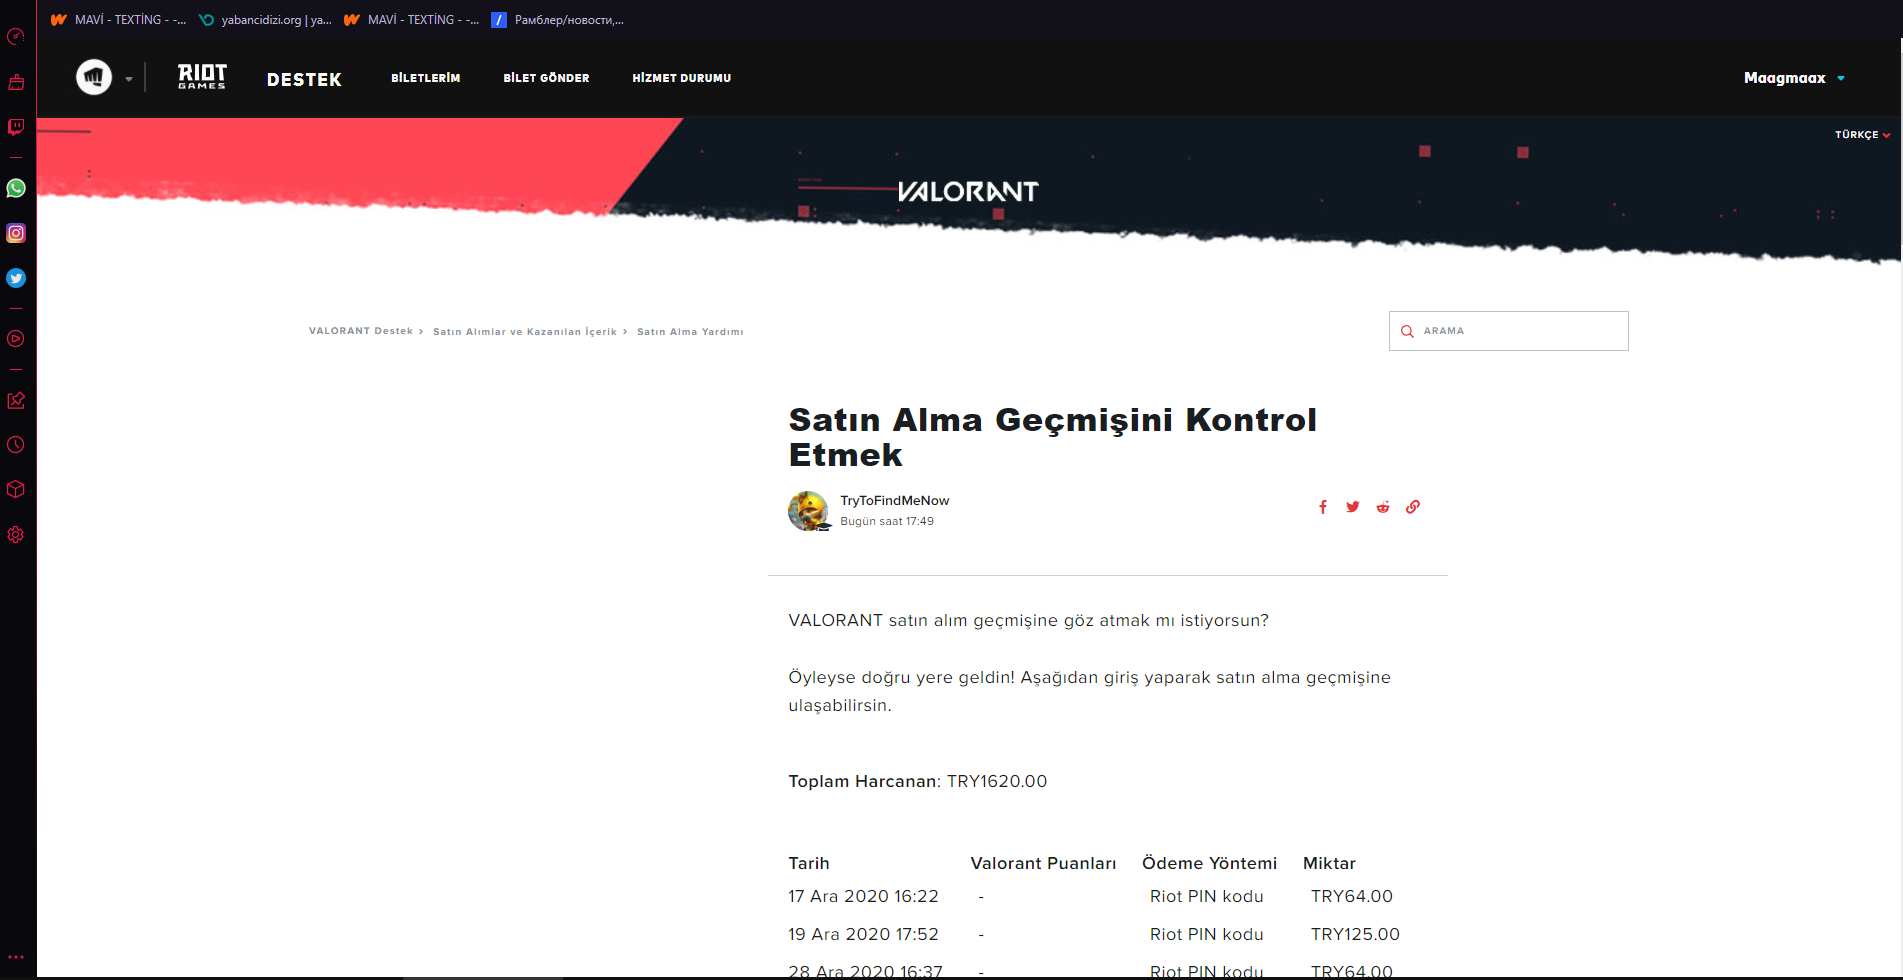Click the Riot Games wordmark logo

click(x=202, y=77)
